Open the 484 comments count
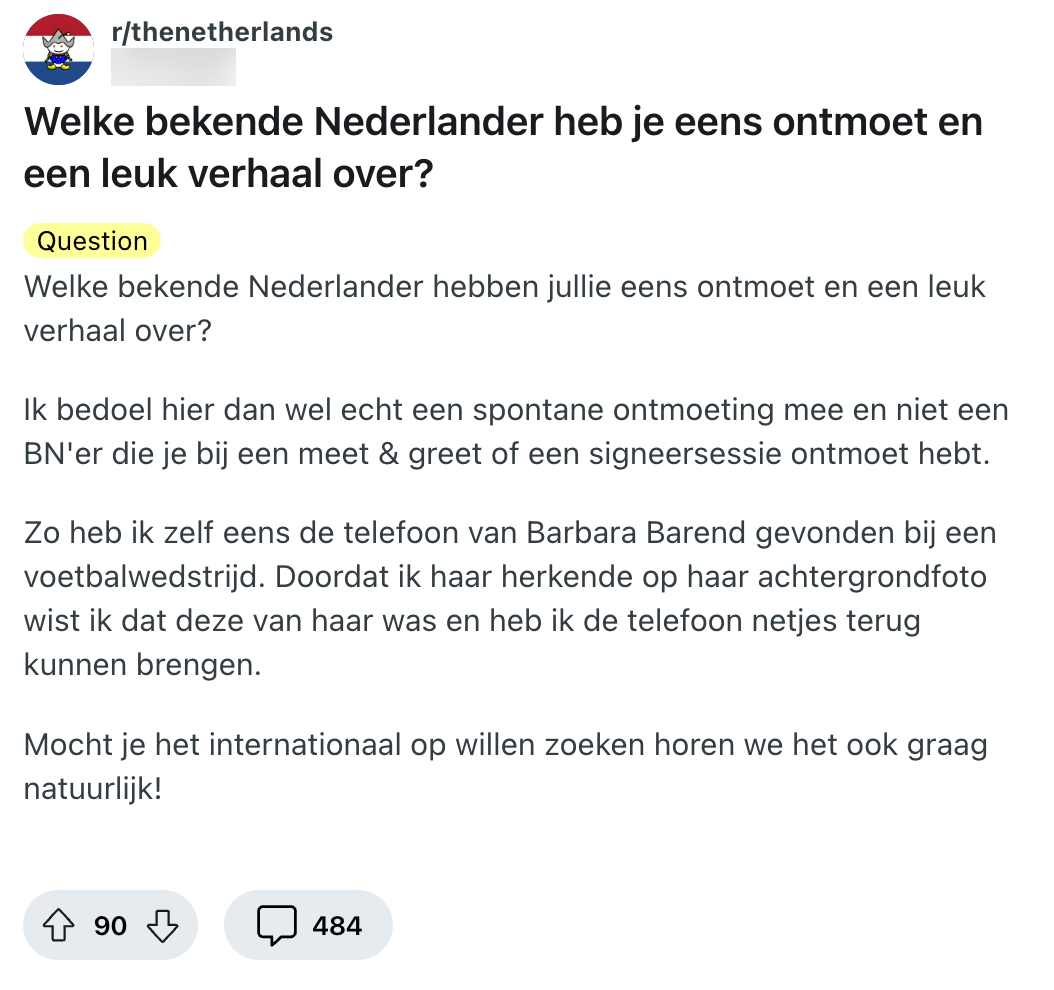This screenshot has height=990, width=1054. pyautogui.click(x=336, y=926)
